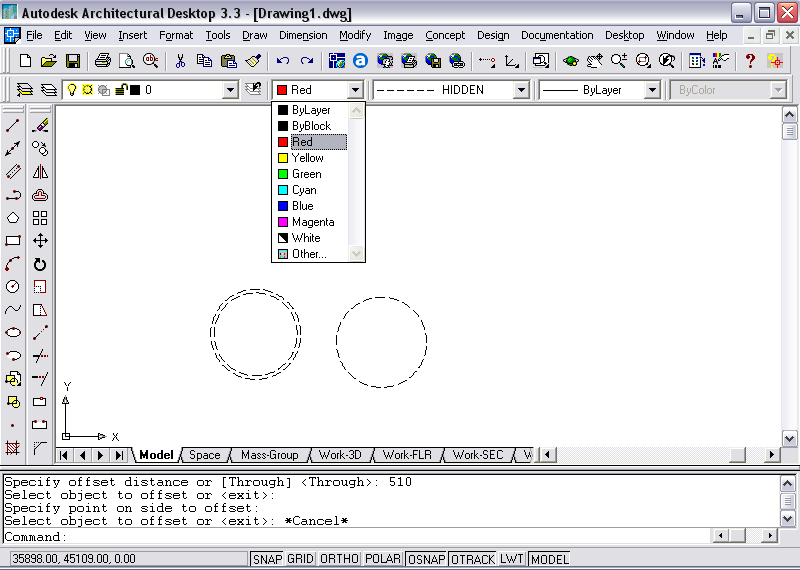Switch to the Work-3D layout tab
800x570 pixels.
(x=340, y=455)
